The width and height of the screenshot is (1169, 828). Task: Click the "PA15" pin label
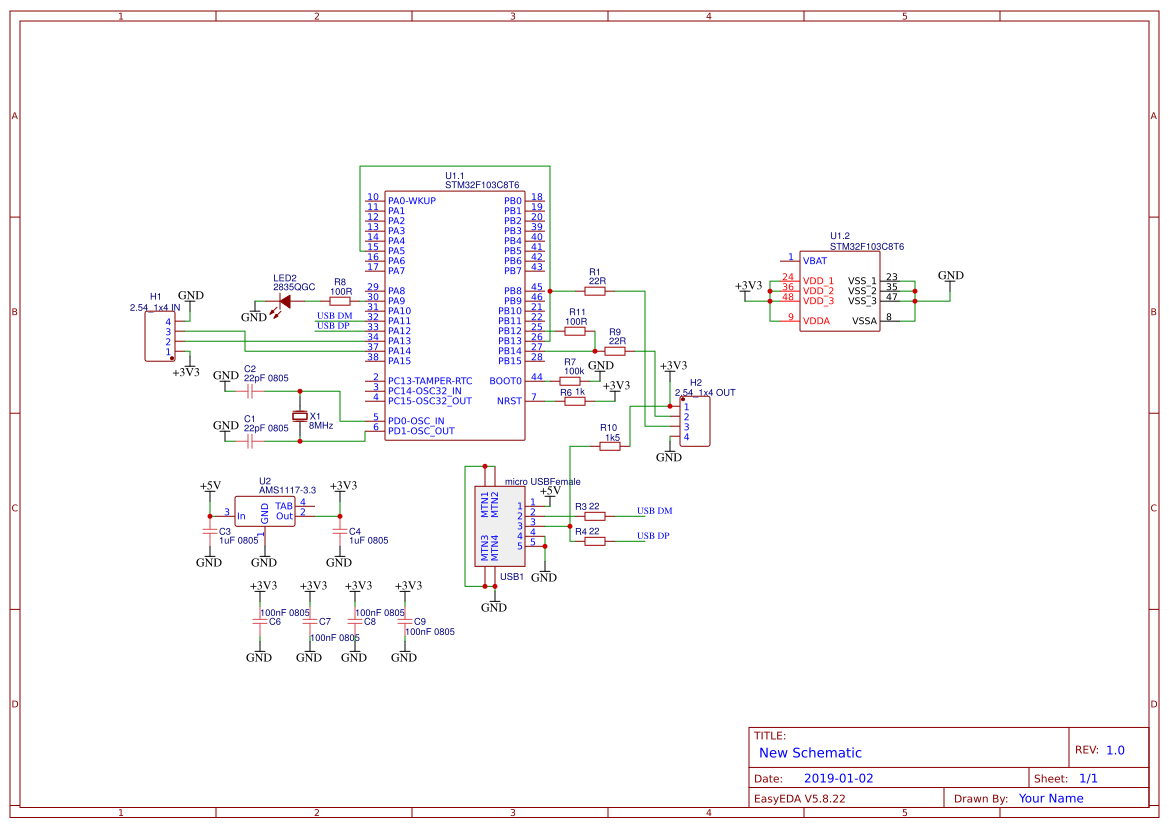[399, 361]
